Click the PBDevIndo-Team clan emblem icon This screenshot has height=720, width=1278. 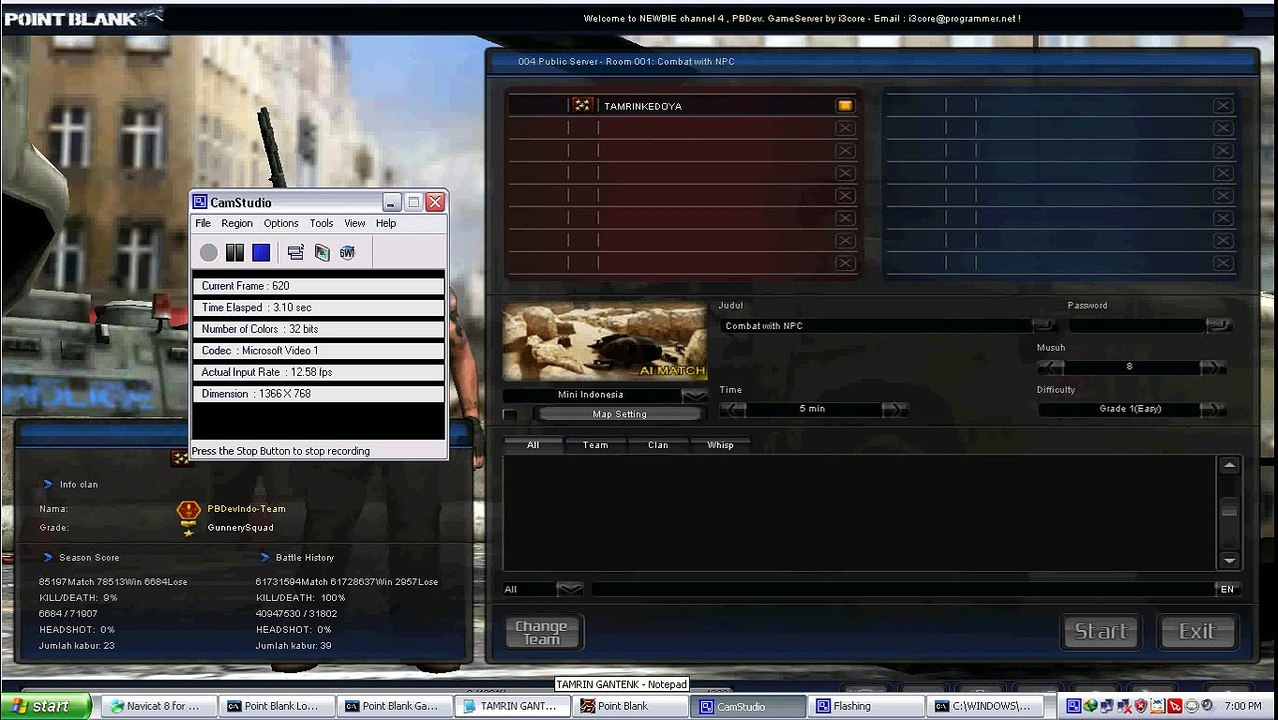point(188,509)
